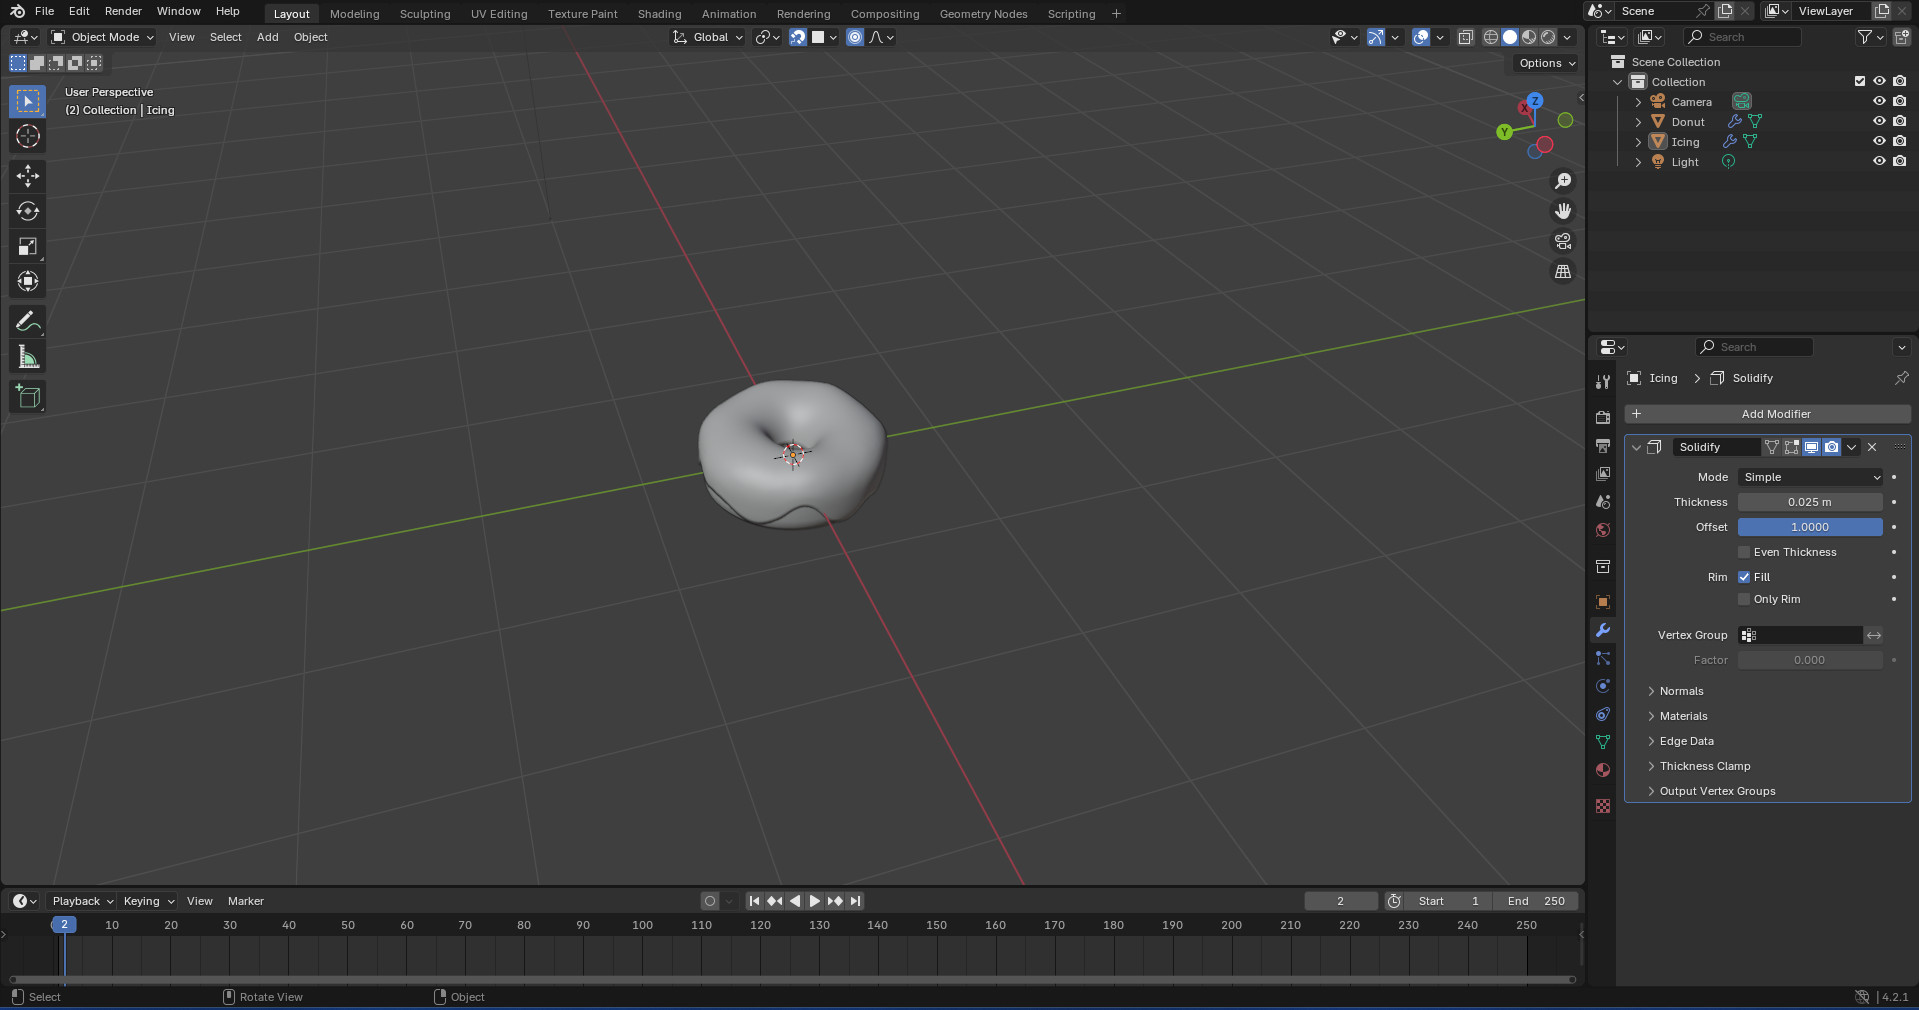This screenshot has width=1919, height=1010.
Task: Select the Cursor tool in toolbar
Action: pyautogui.click(x=28, y=136)
